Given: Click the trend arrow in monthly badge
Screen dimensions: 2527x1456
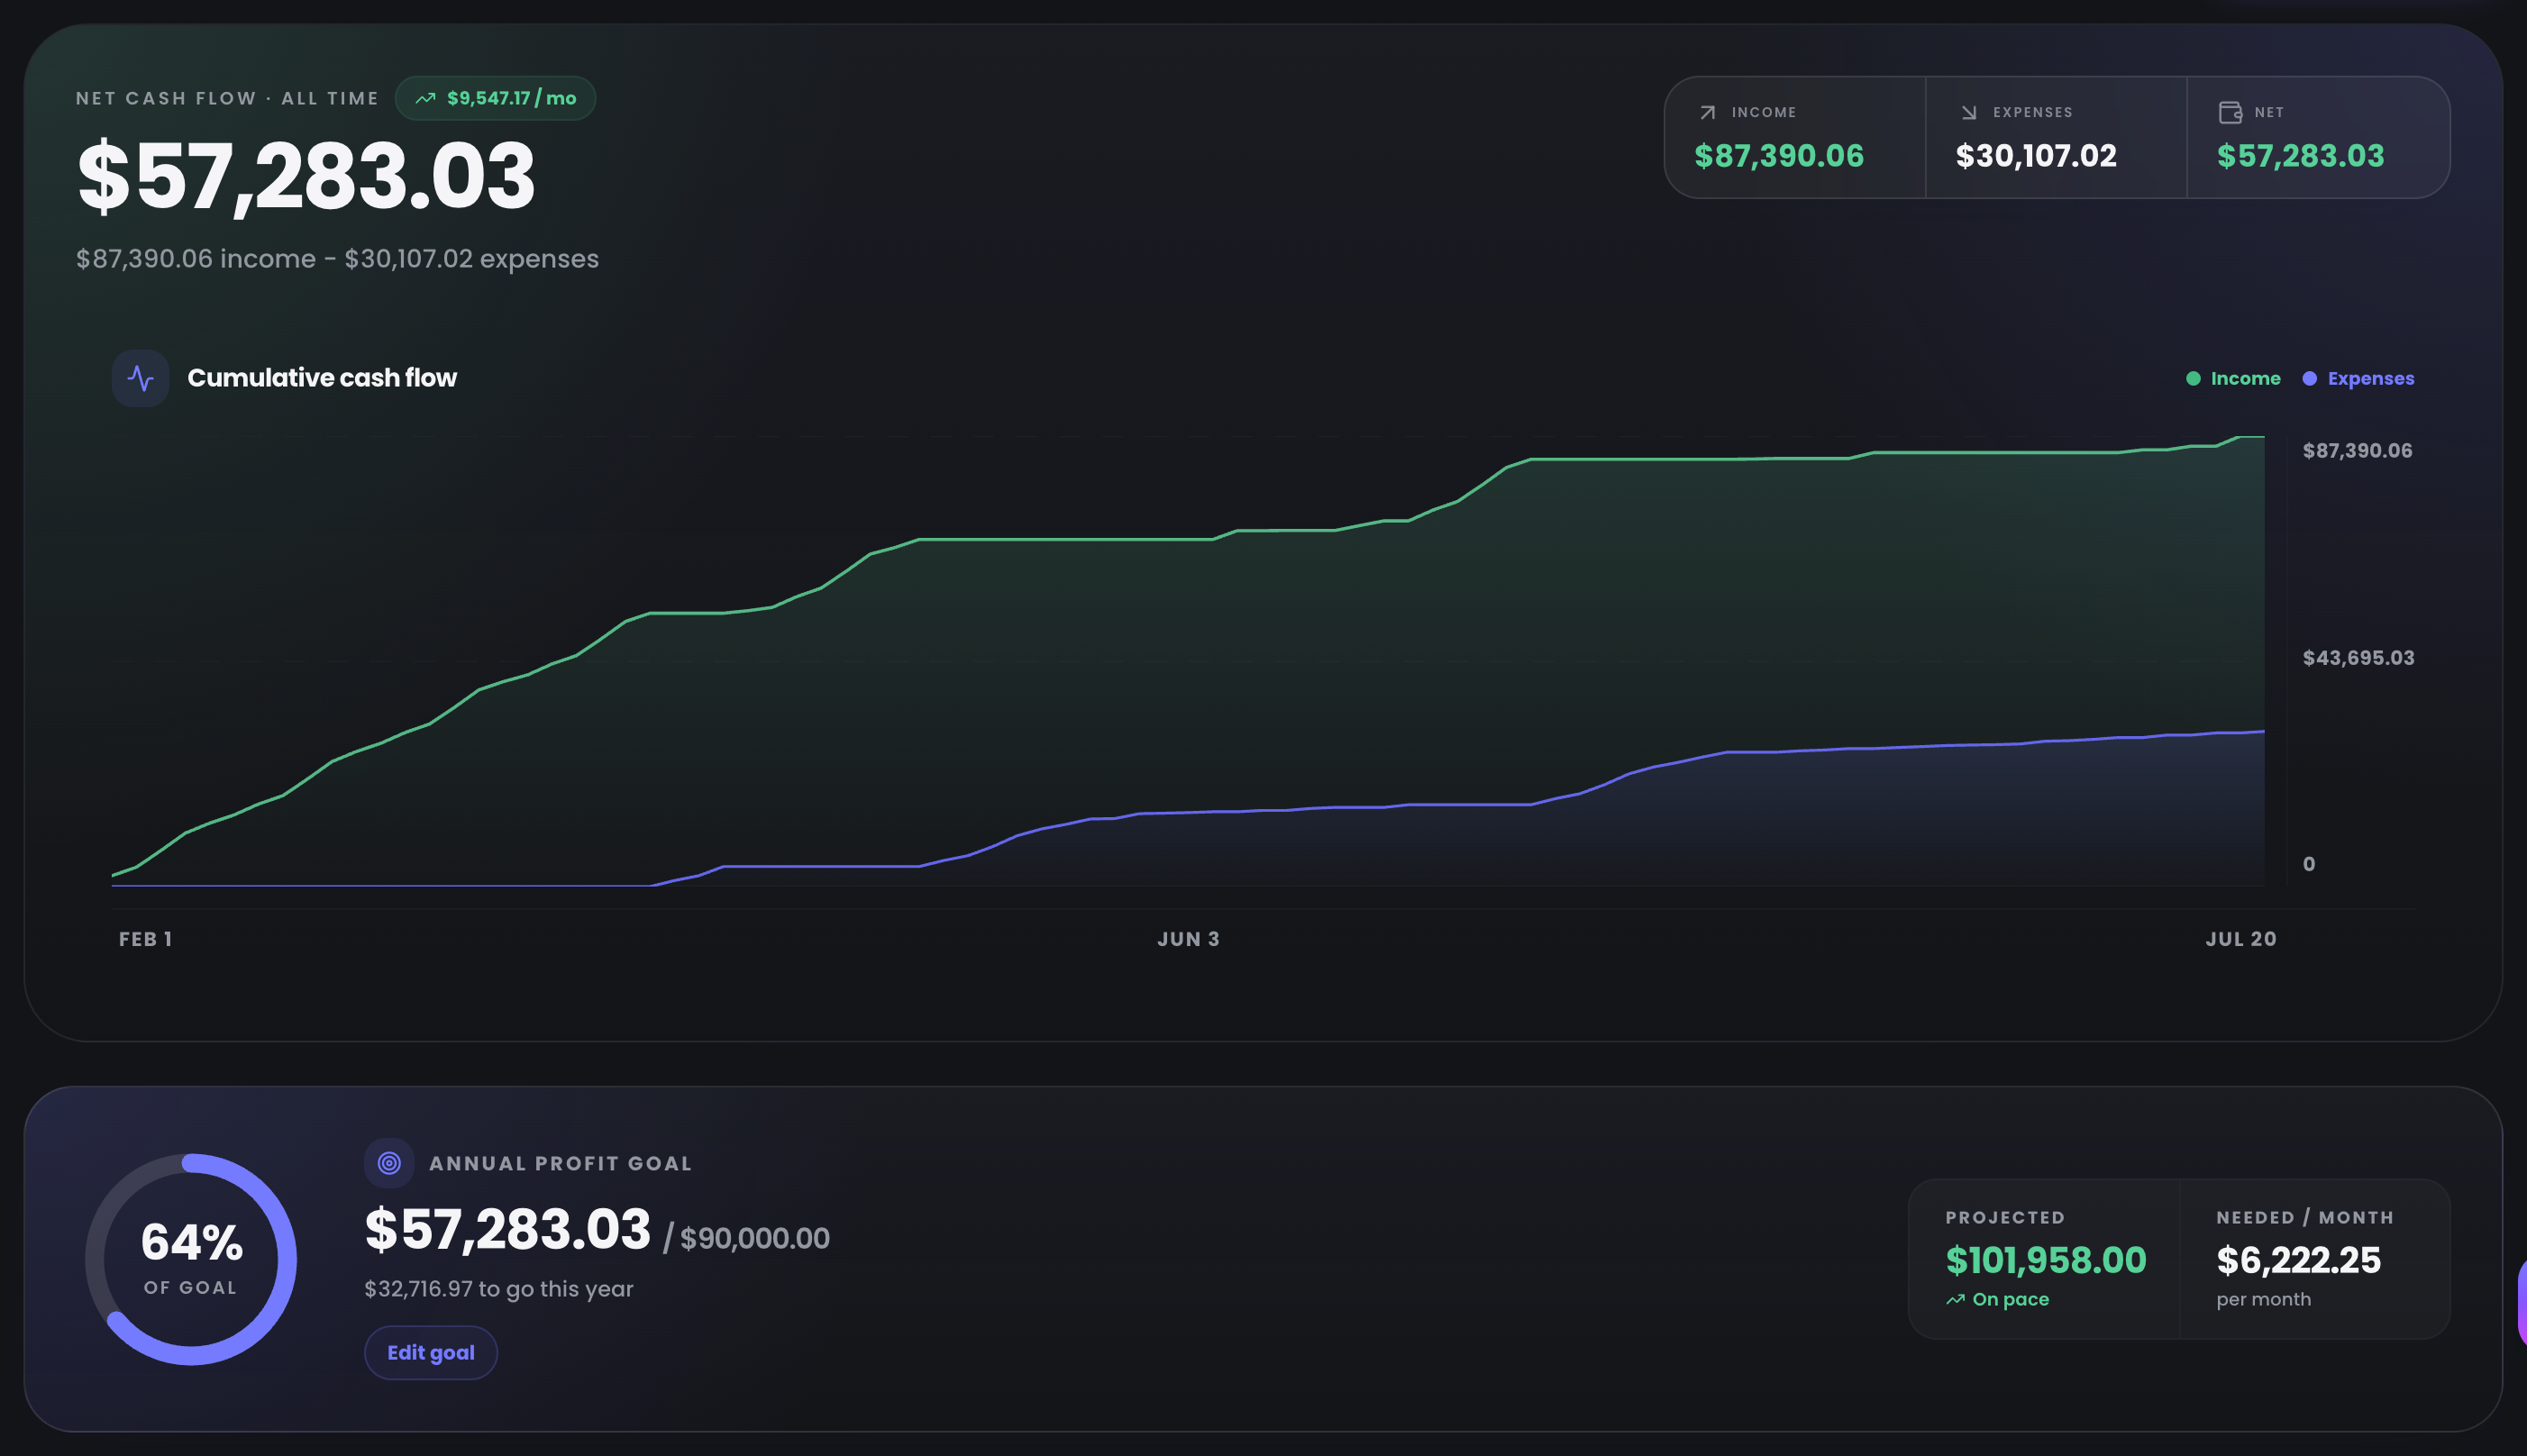Looking at the screenshot, I should click(x=426, y=98).
